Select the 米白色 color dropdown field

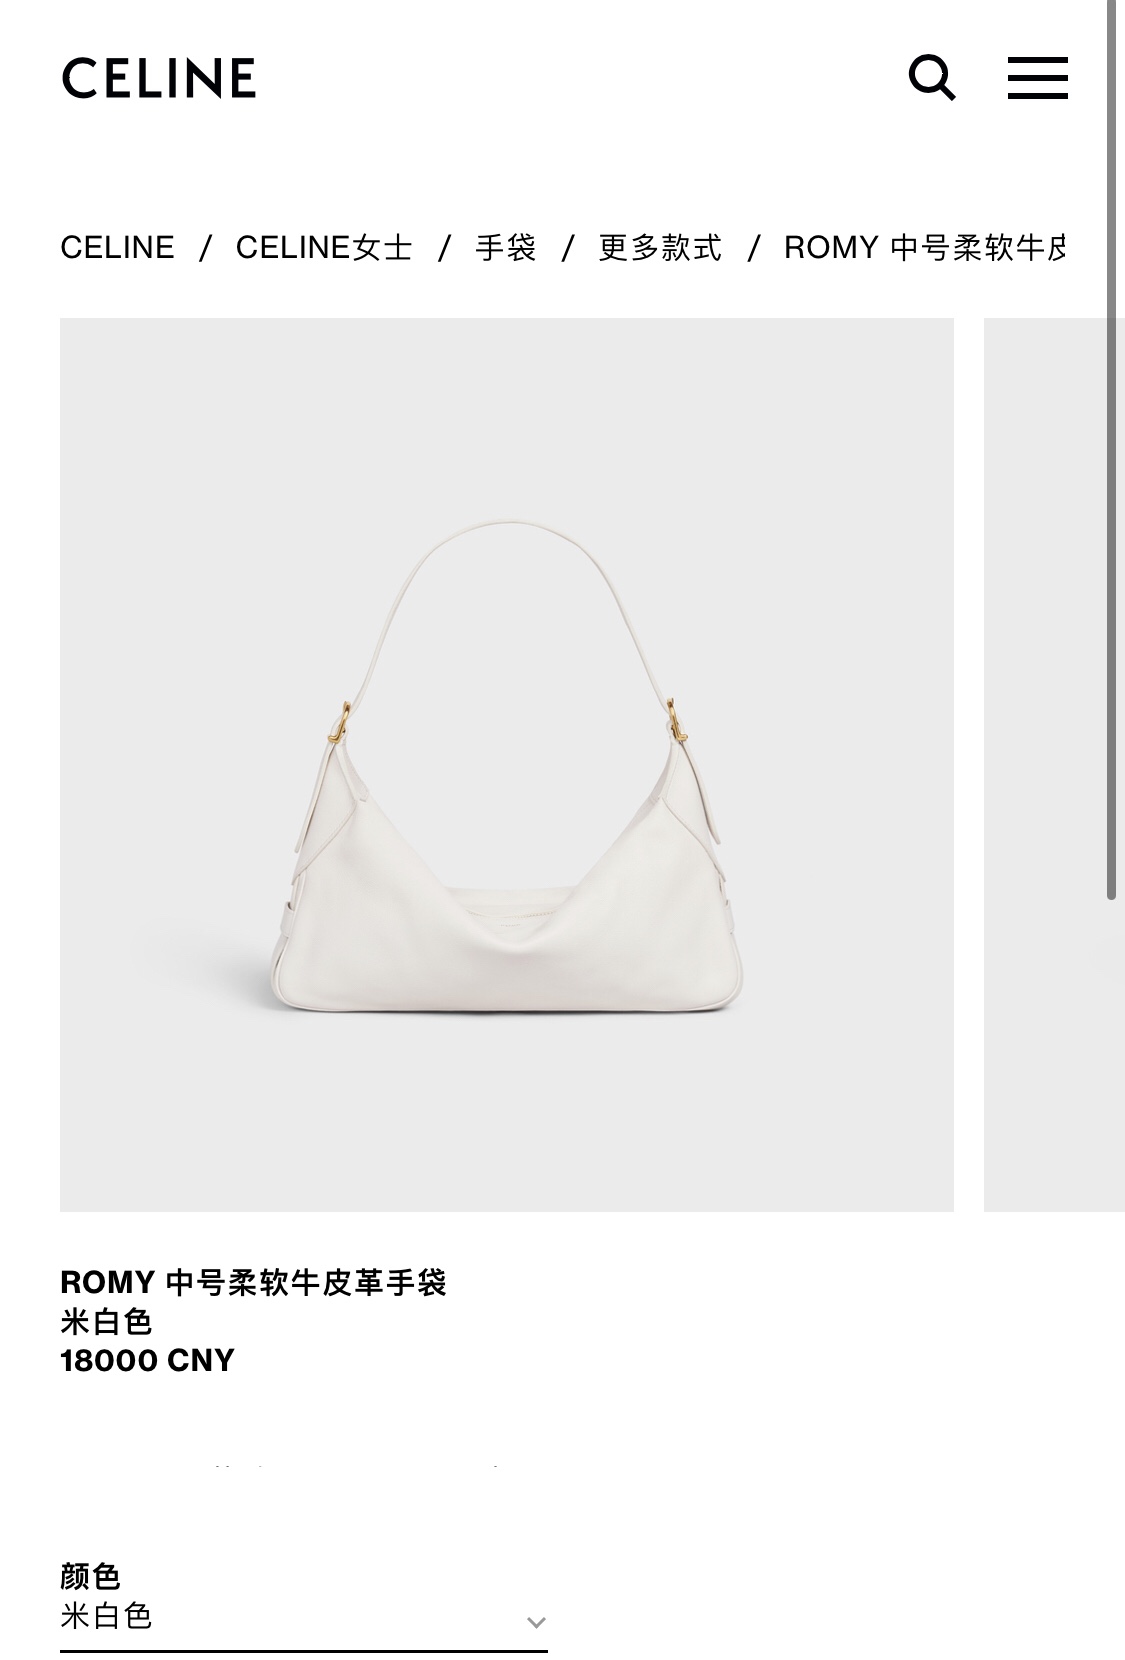[304, 1617]
